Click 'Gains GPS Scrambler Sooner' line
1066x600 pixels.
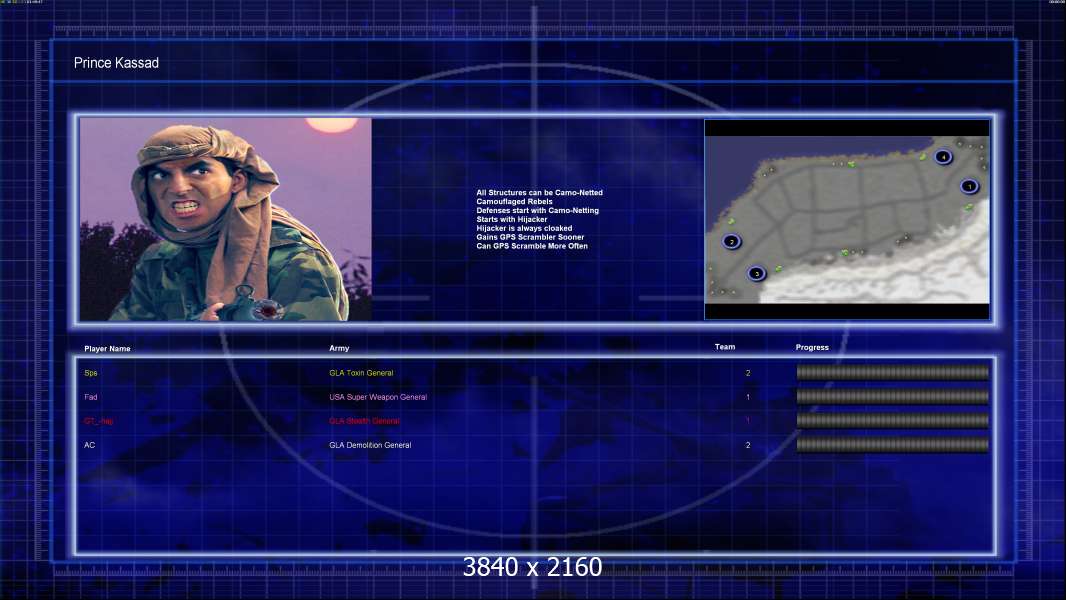pos(530,237)
